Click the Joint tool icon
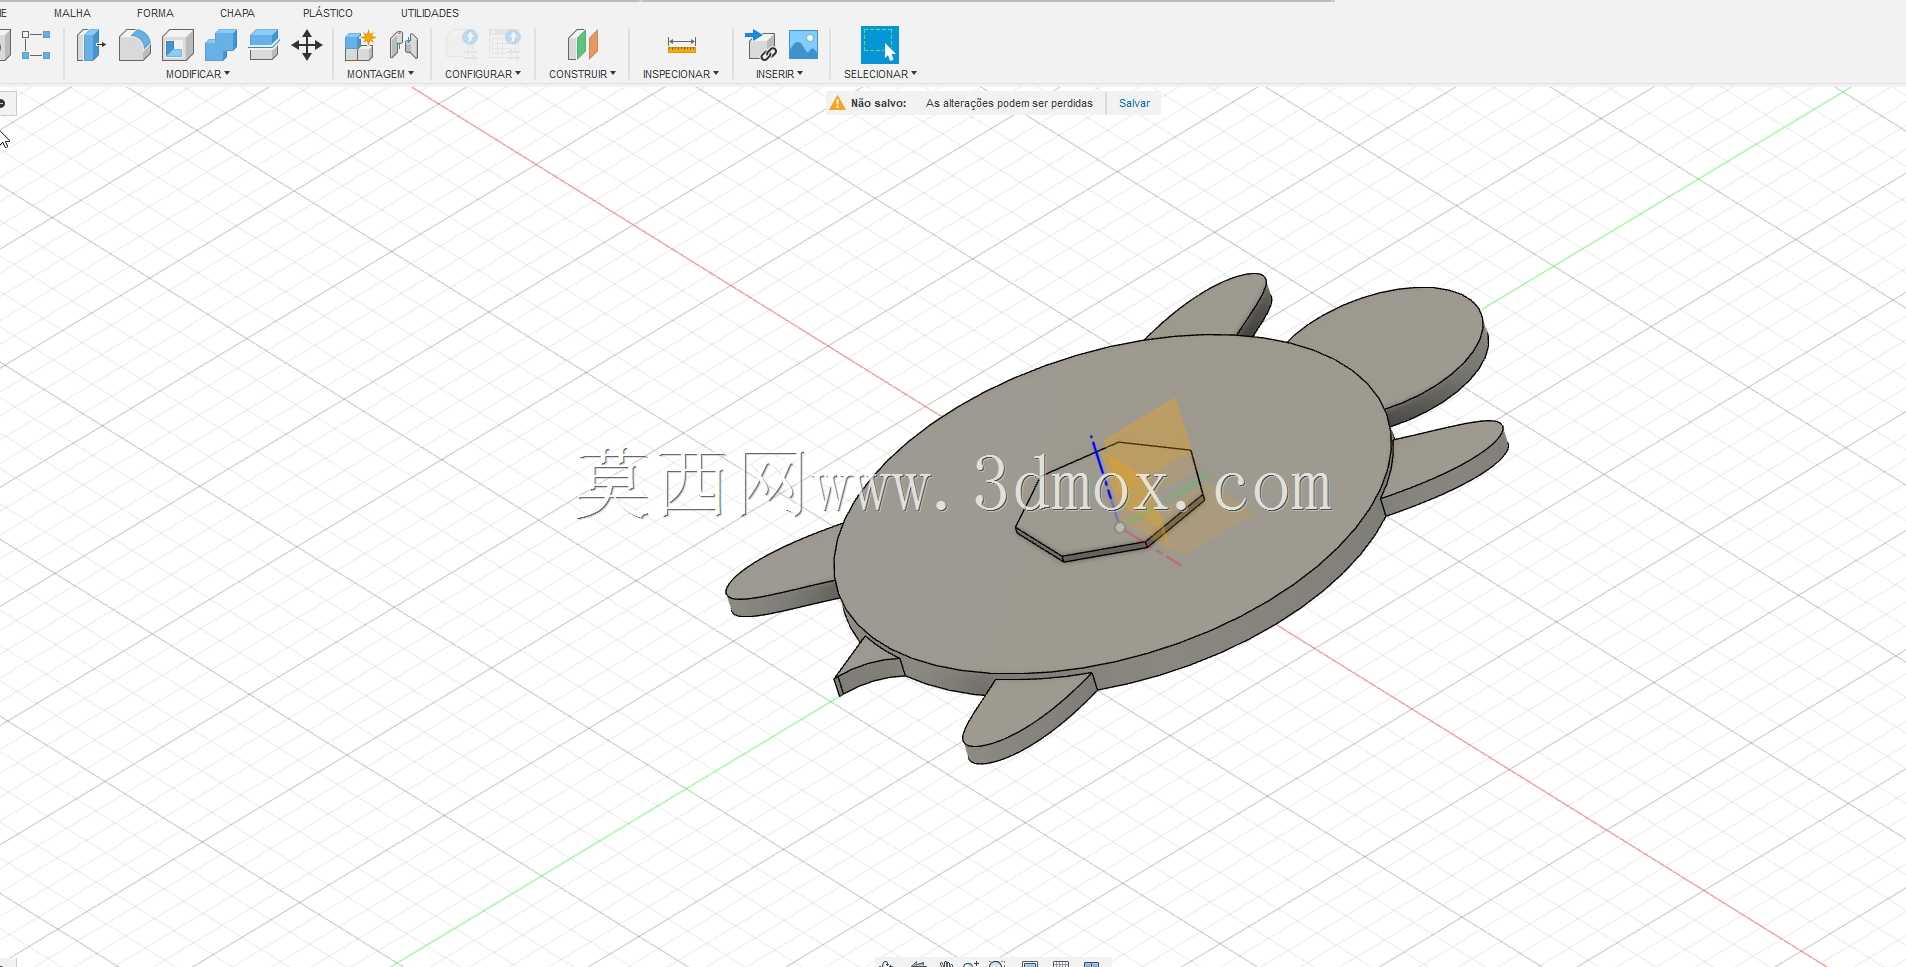 (404, 45)
